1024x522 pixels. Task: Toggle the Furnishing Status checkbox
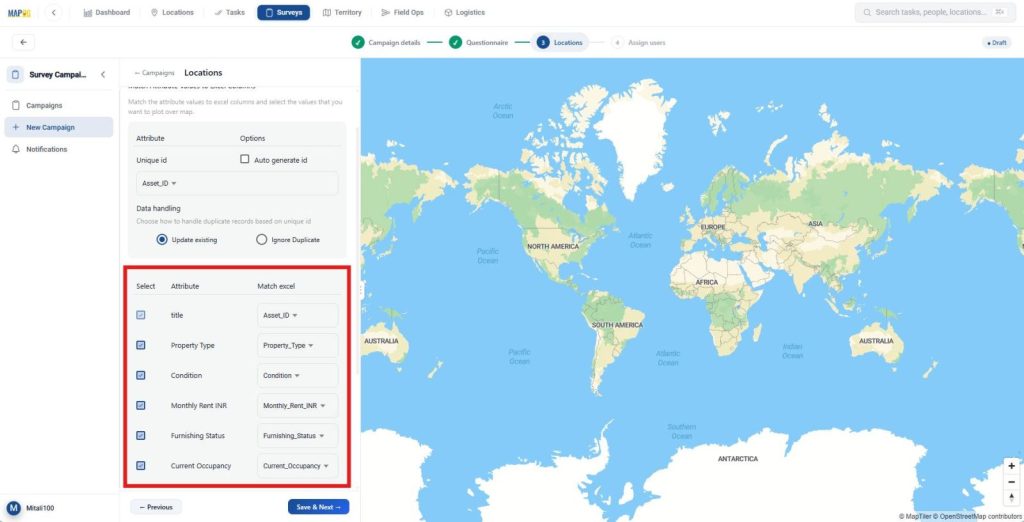pyautogui.click(x=140, y=435)
